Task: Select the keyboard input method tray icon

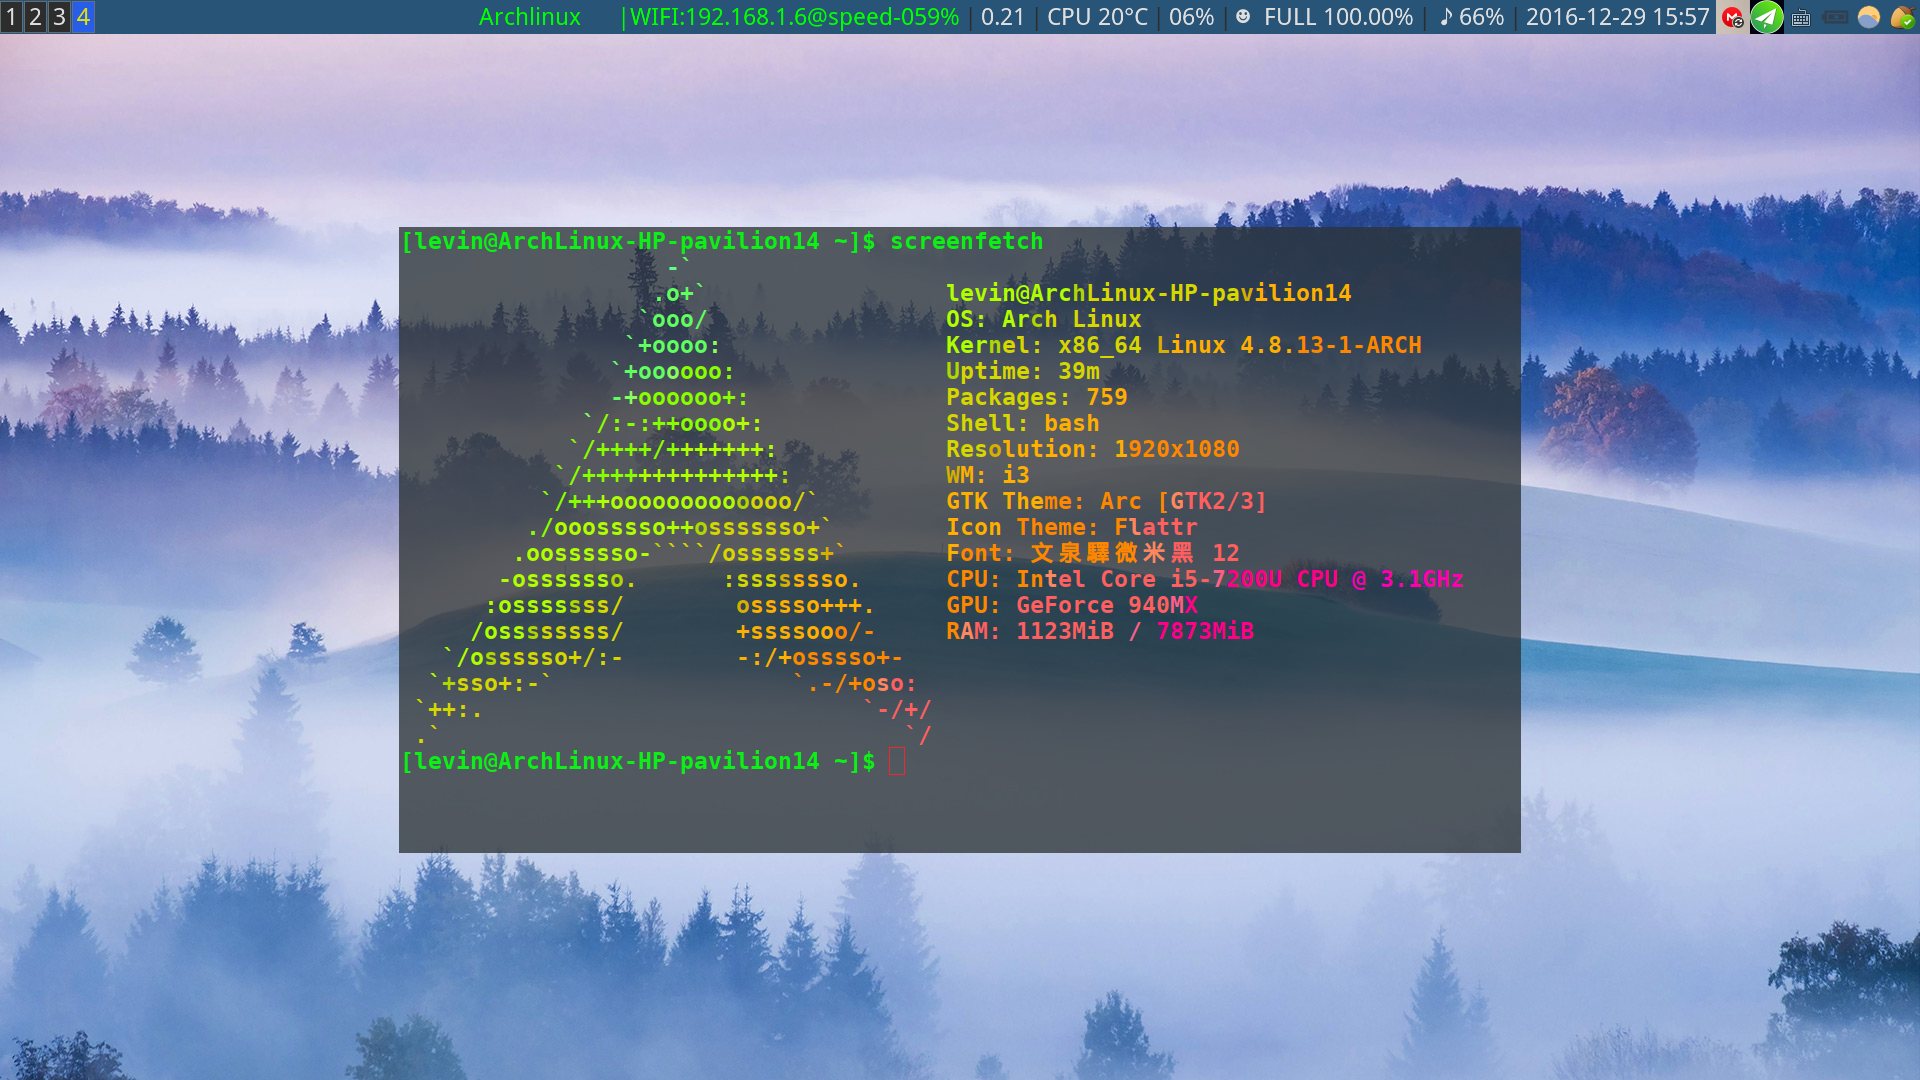Action: (x=1800, y=17)
